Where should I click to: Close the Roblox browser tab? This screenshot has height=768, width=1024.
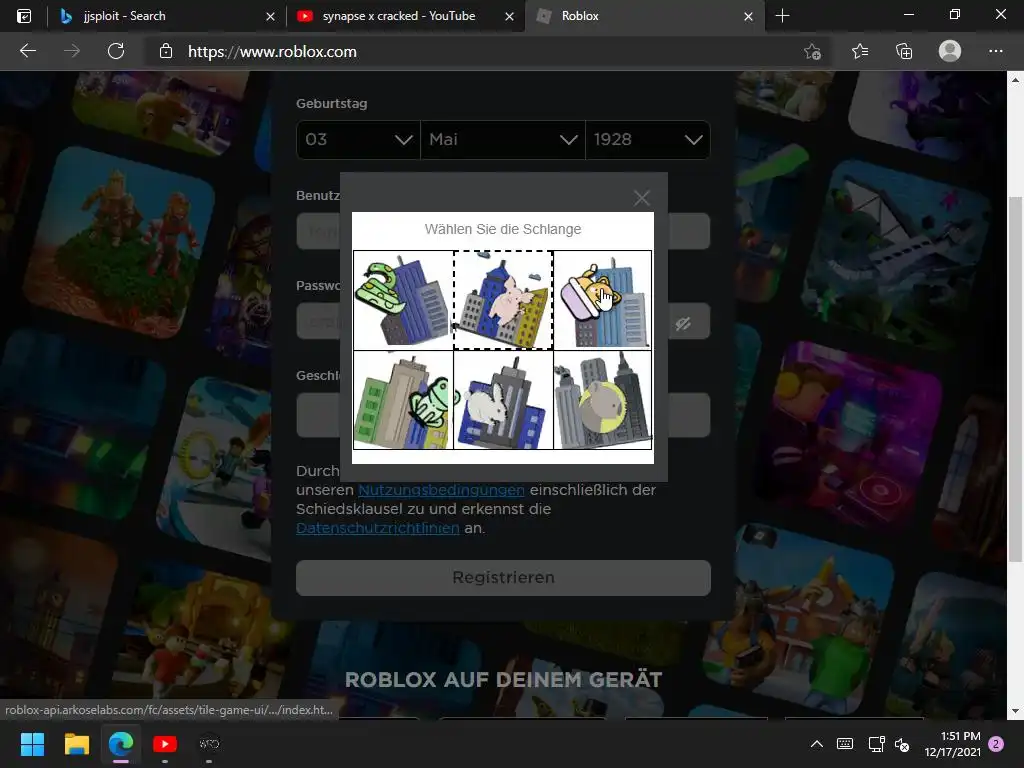[x=748, y=16]
